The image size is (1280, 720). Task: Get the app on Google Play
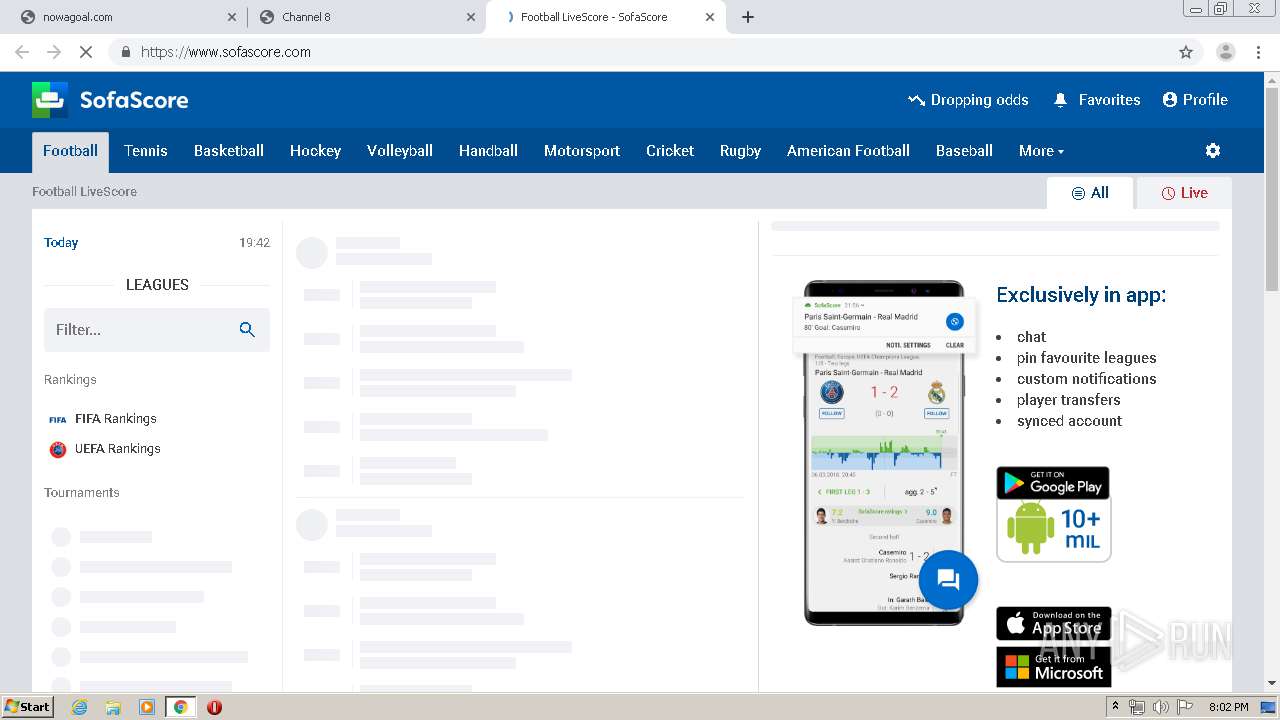pyautogui.click(x=1053, y=483)
